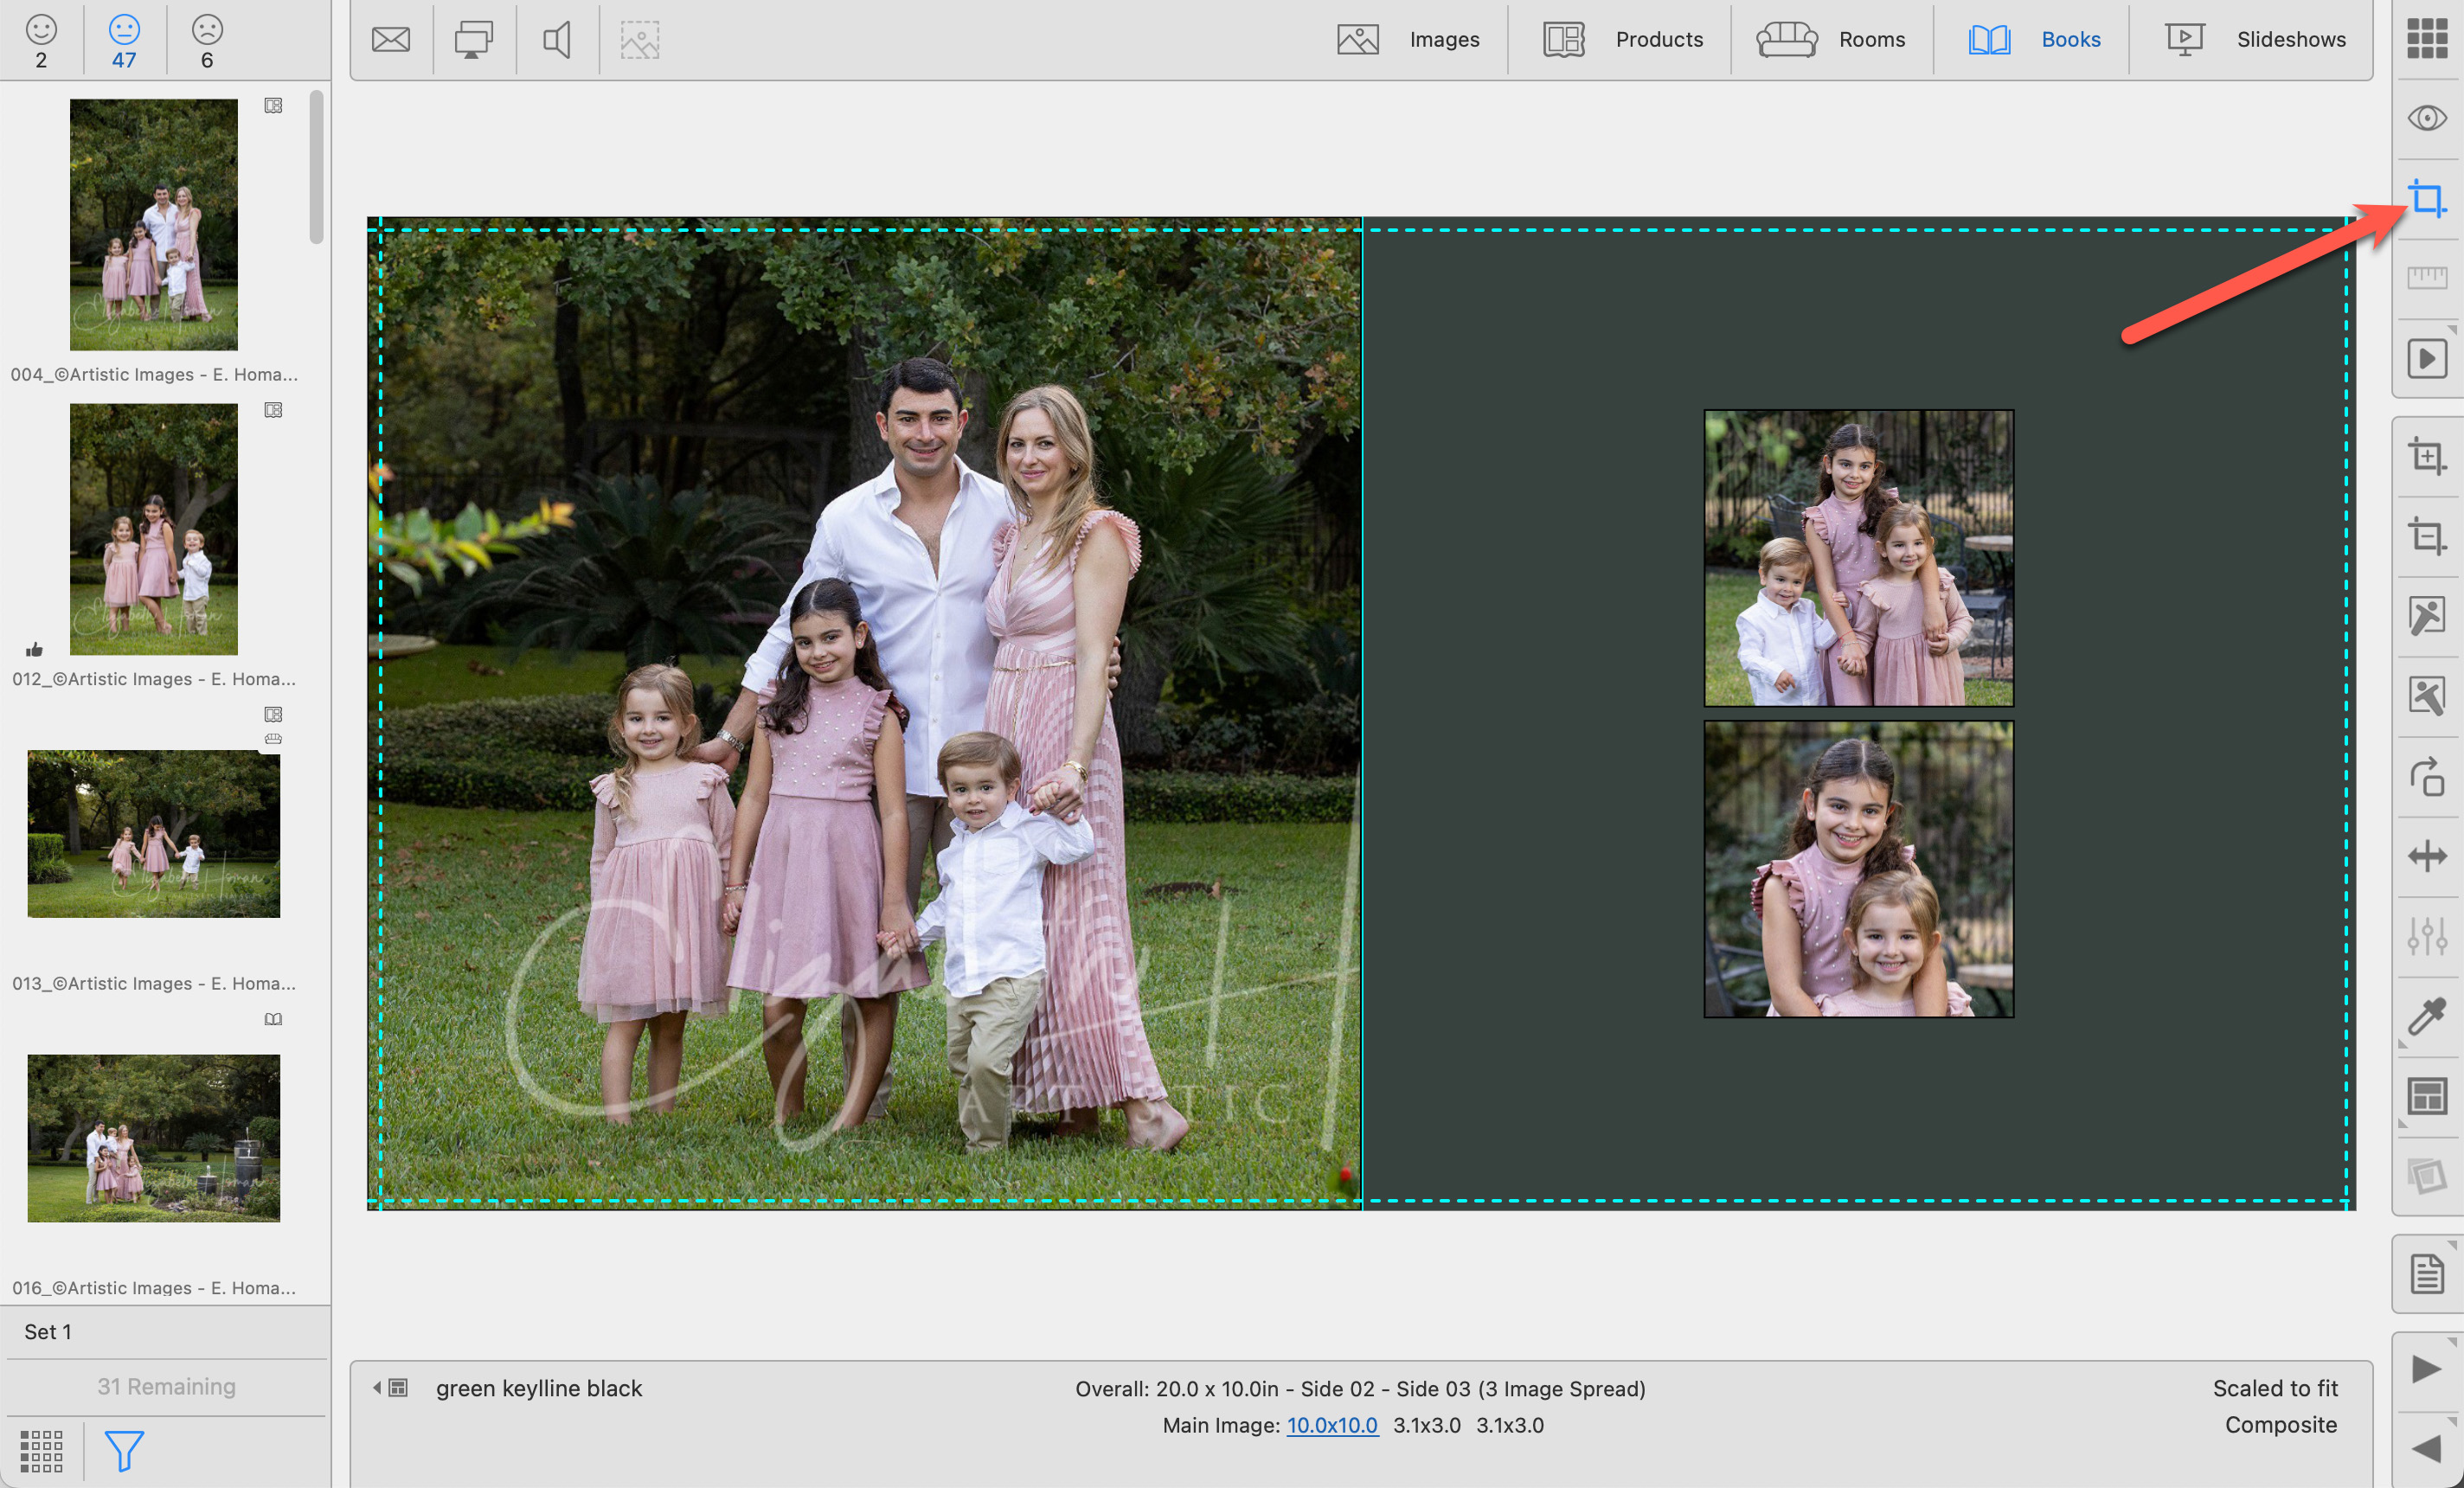The width and height of the screenshot is (2464, 1488).
Task: Open the layout template grid icon
Action: [x=2426, y=1096]
